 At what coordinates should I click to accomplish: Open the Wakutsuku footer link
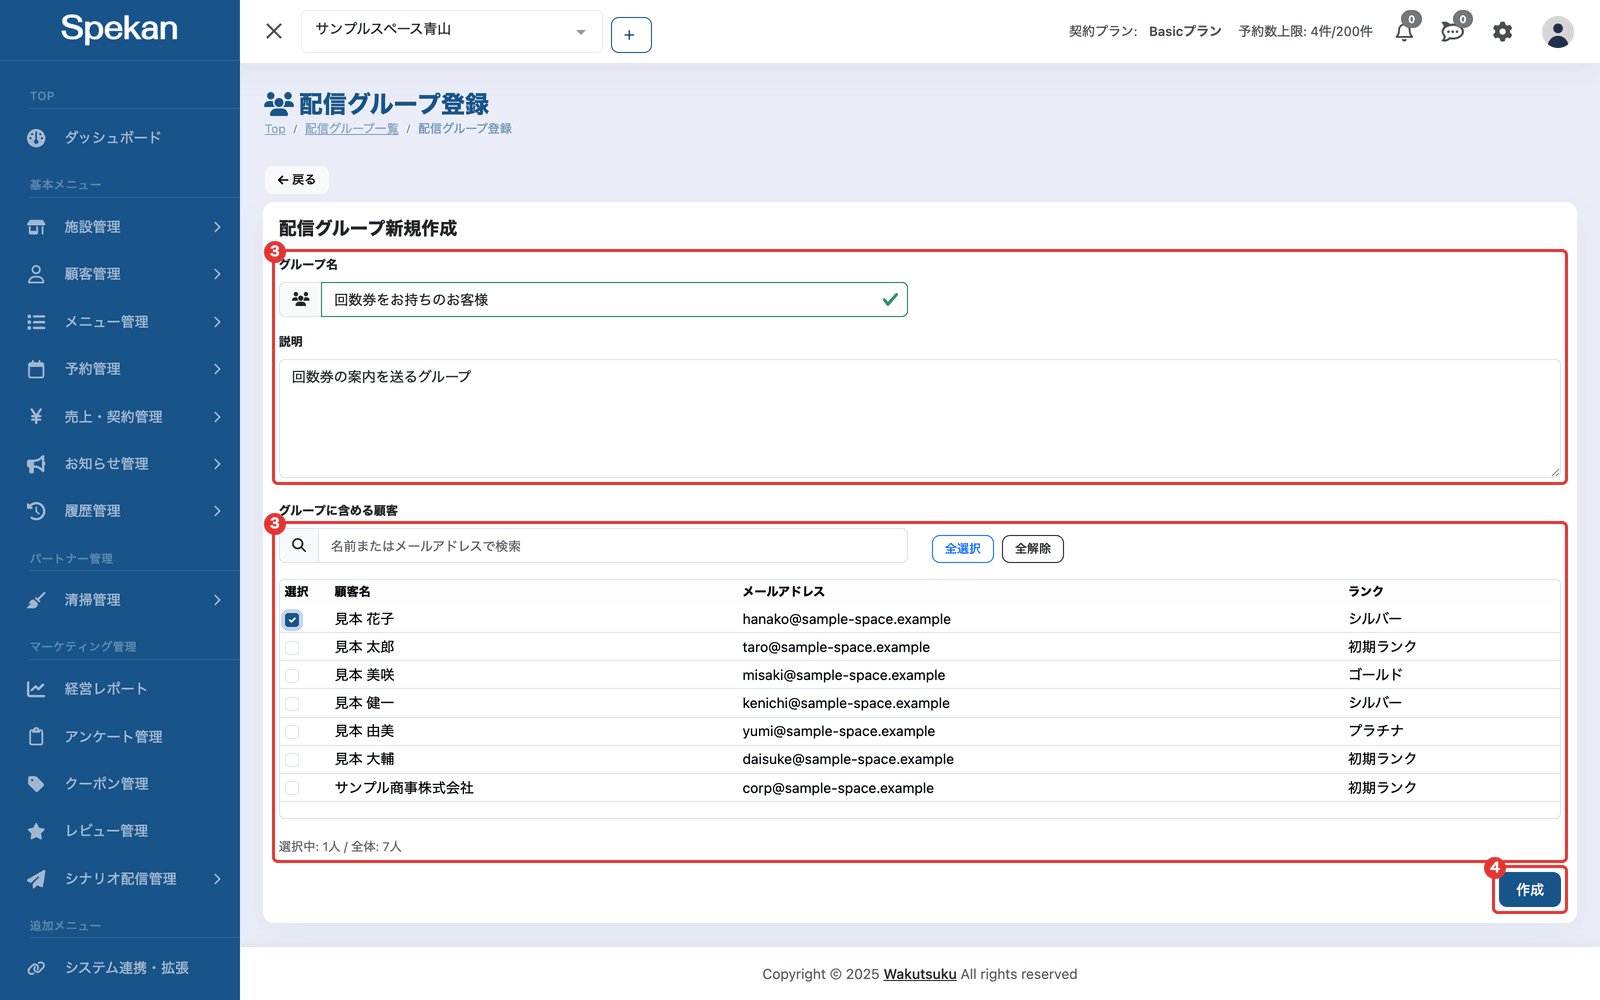tap(919, 974)
